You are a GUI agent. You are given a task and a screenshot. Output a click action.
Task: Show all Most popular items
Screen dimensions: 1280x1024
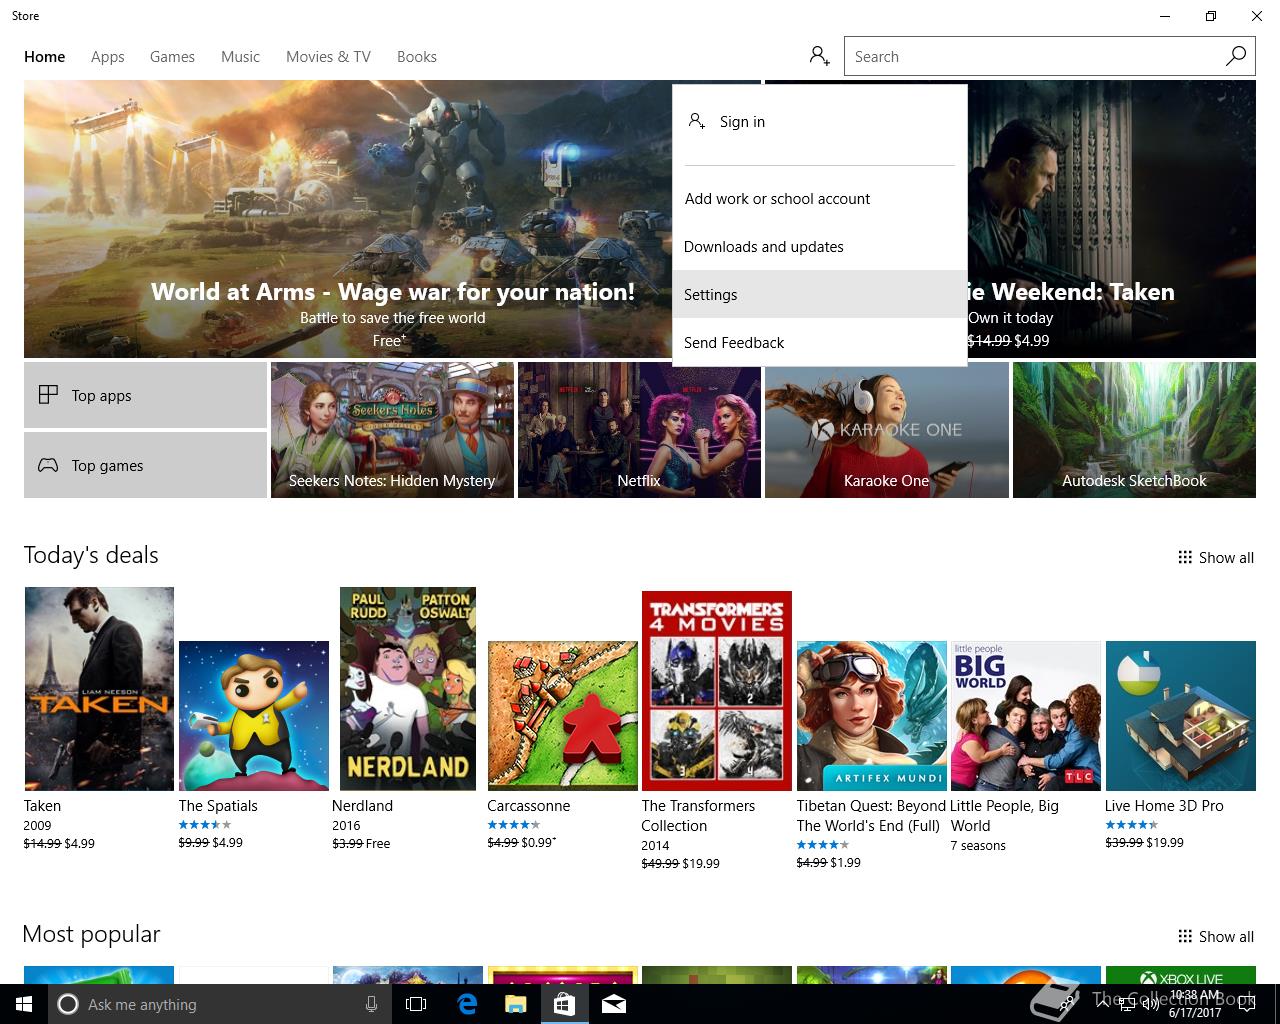(x=1216, y=936)
